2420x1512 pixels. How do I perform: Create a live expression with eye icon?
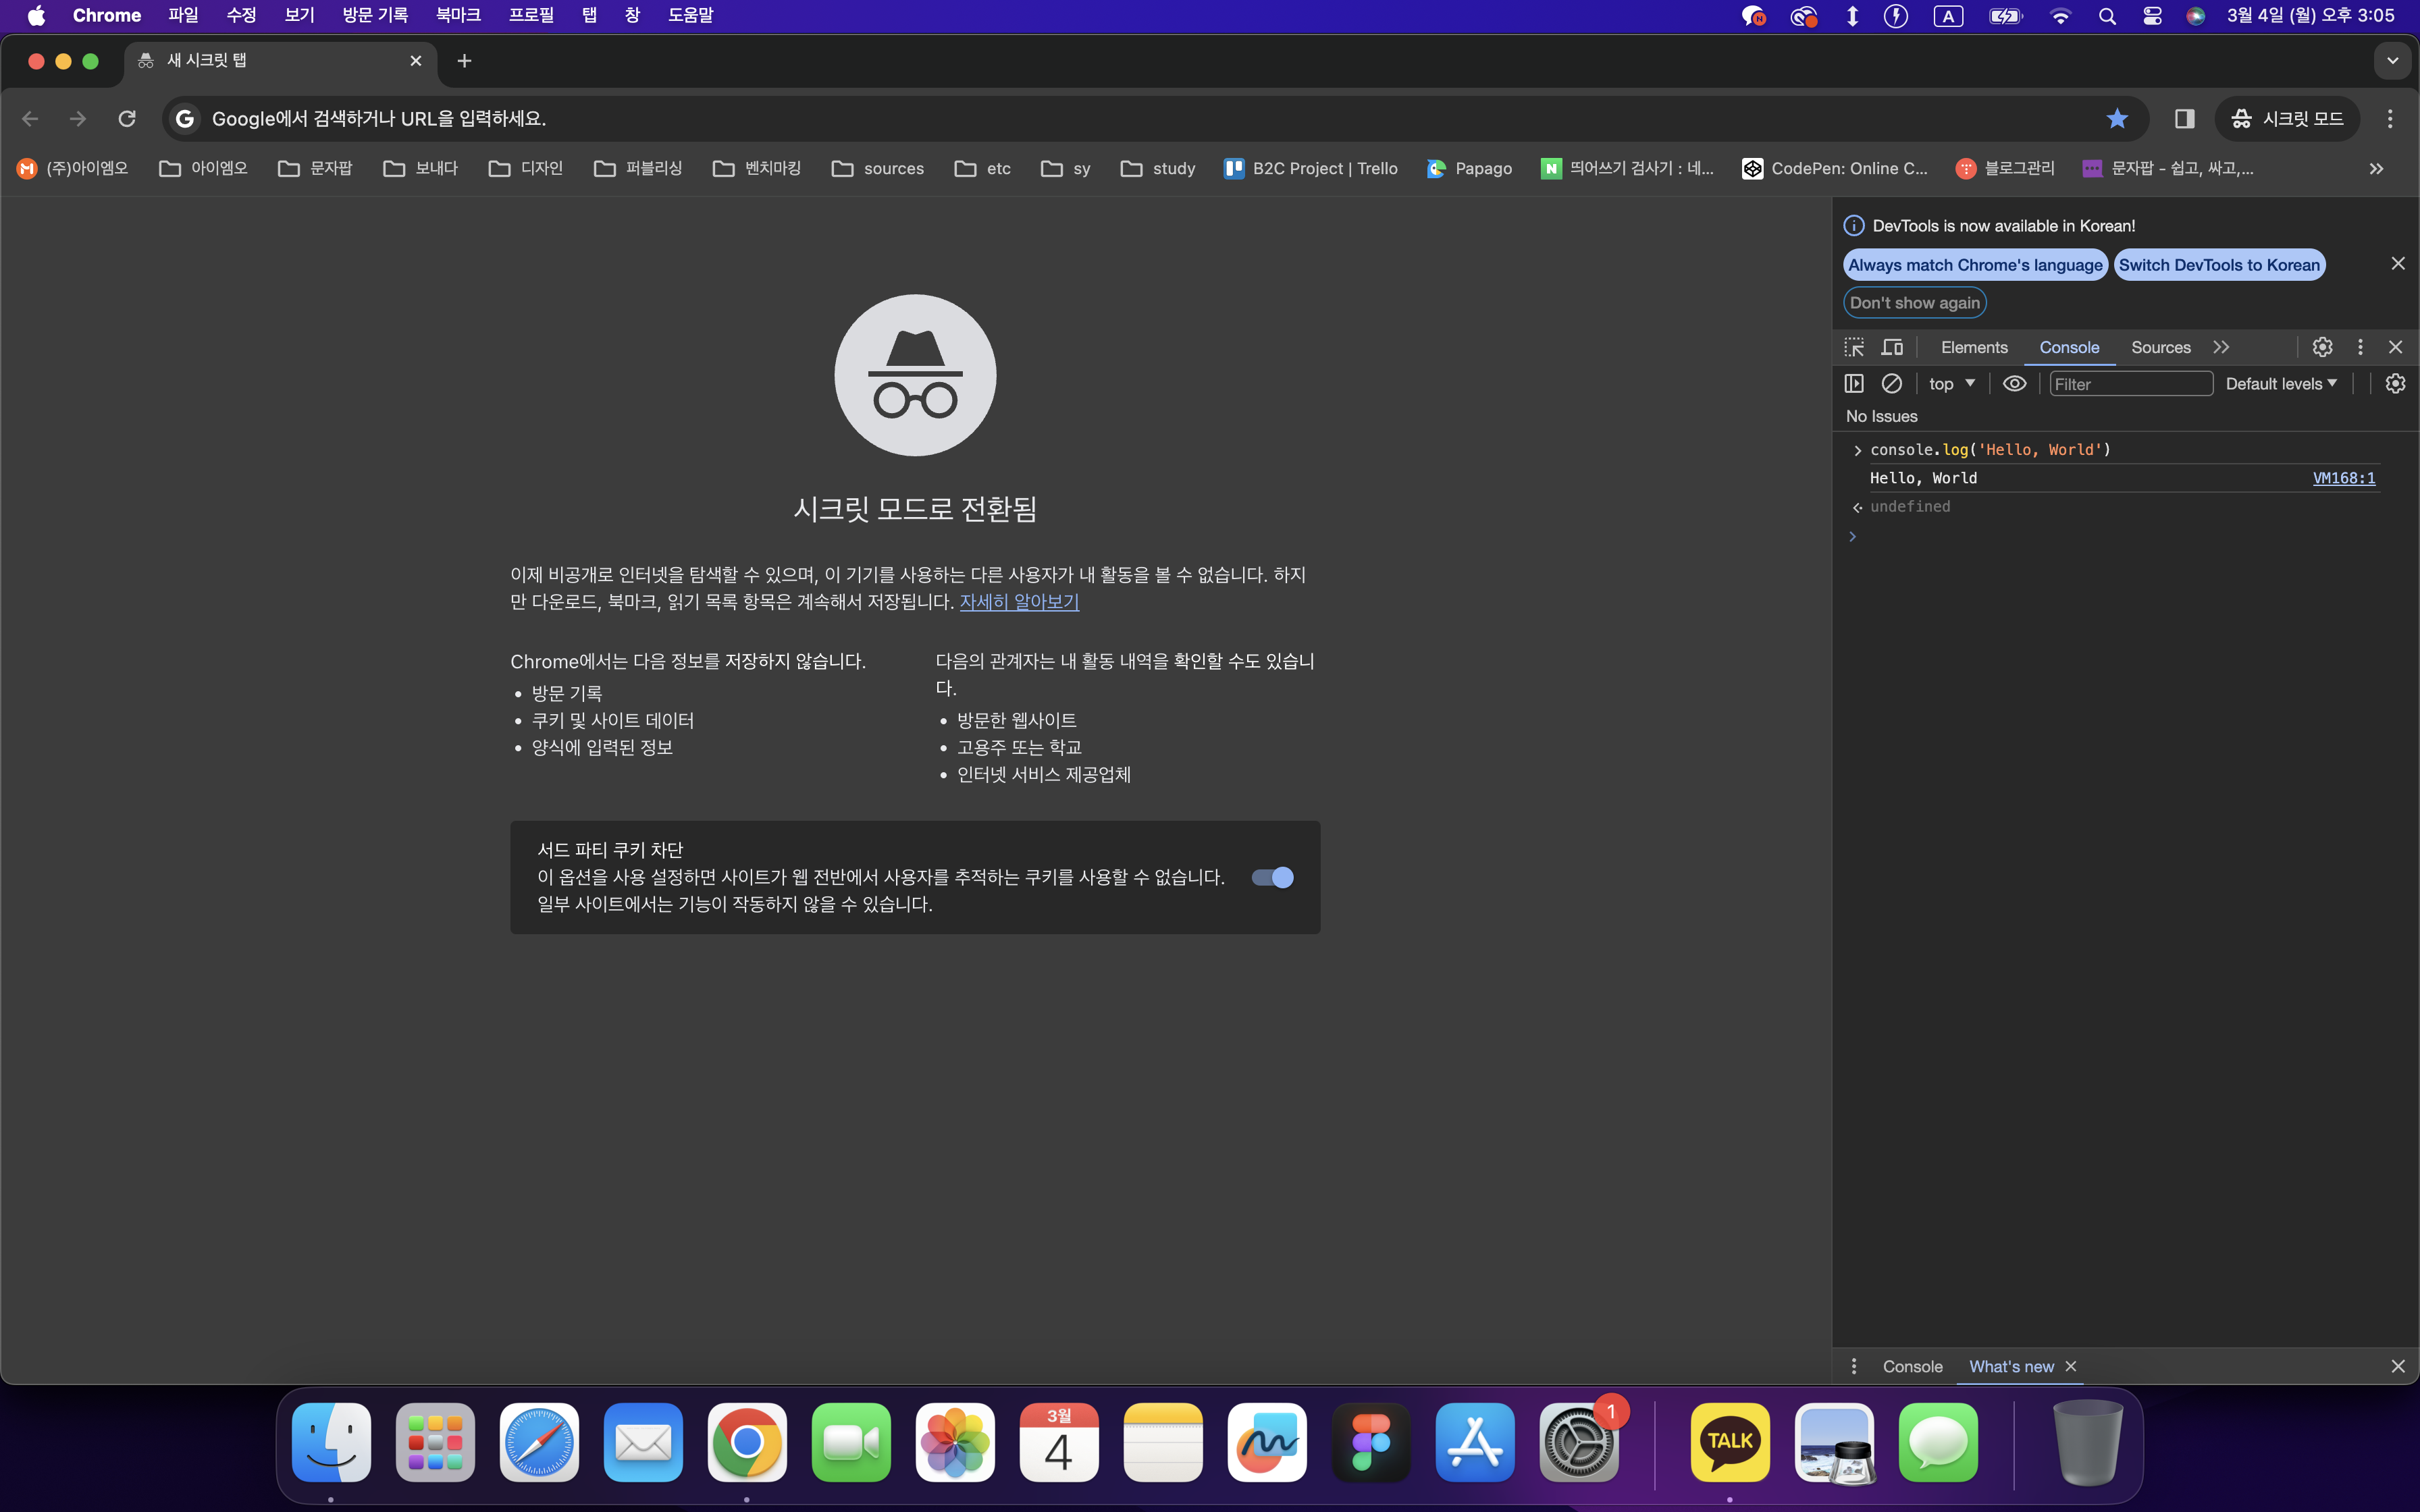[x=2014, y=384]
